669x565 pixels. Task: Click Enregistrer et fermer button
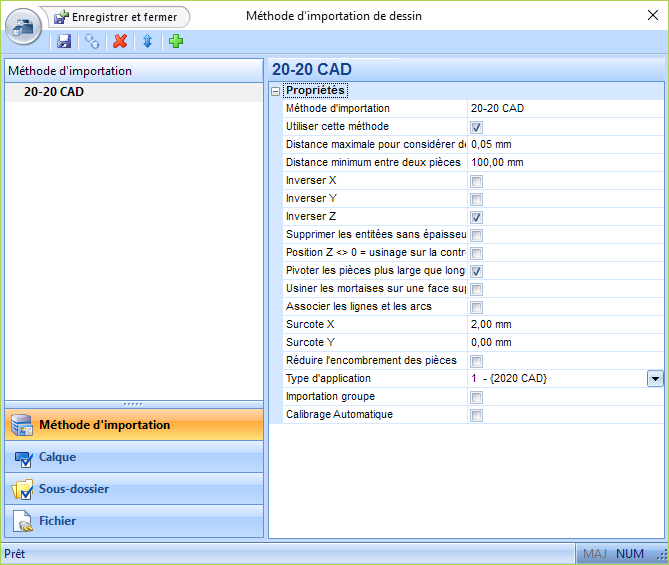coord(122,17)
